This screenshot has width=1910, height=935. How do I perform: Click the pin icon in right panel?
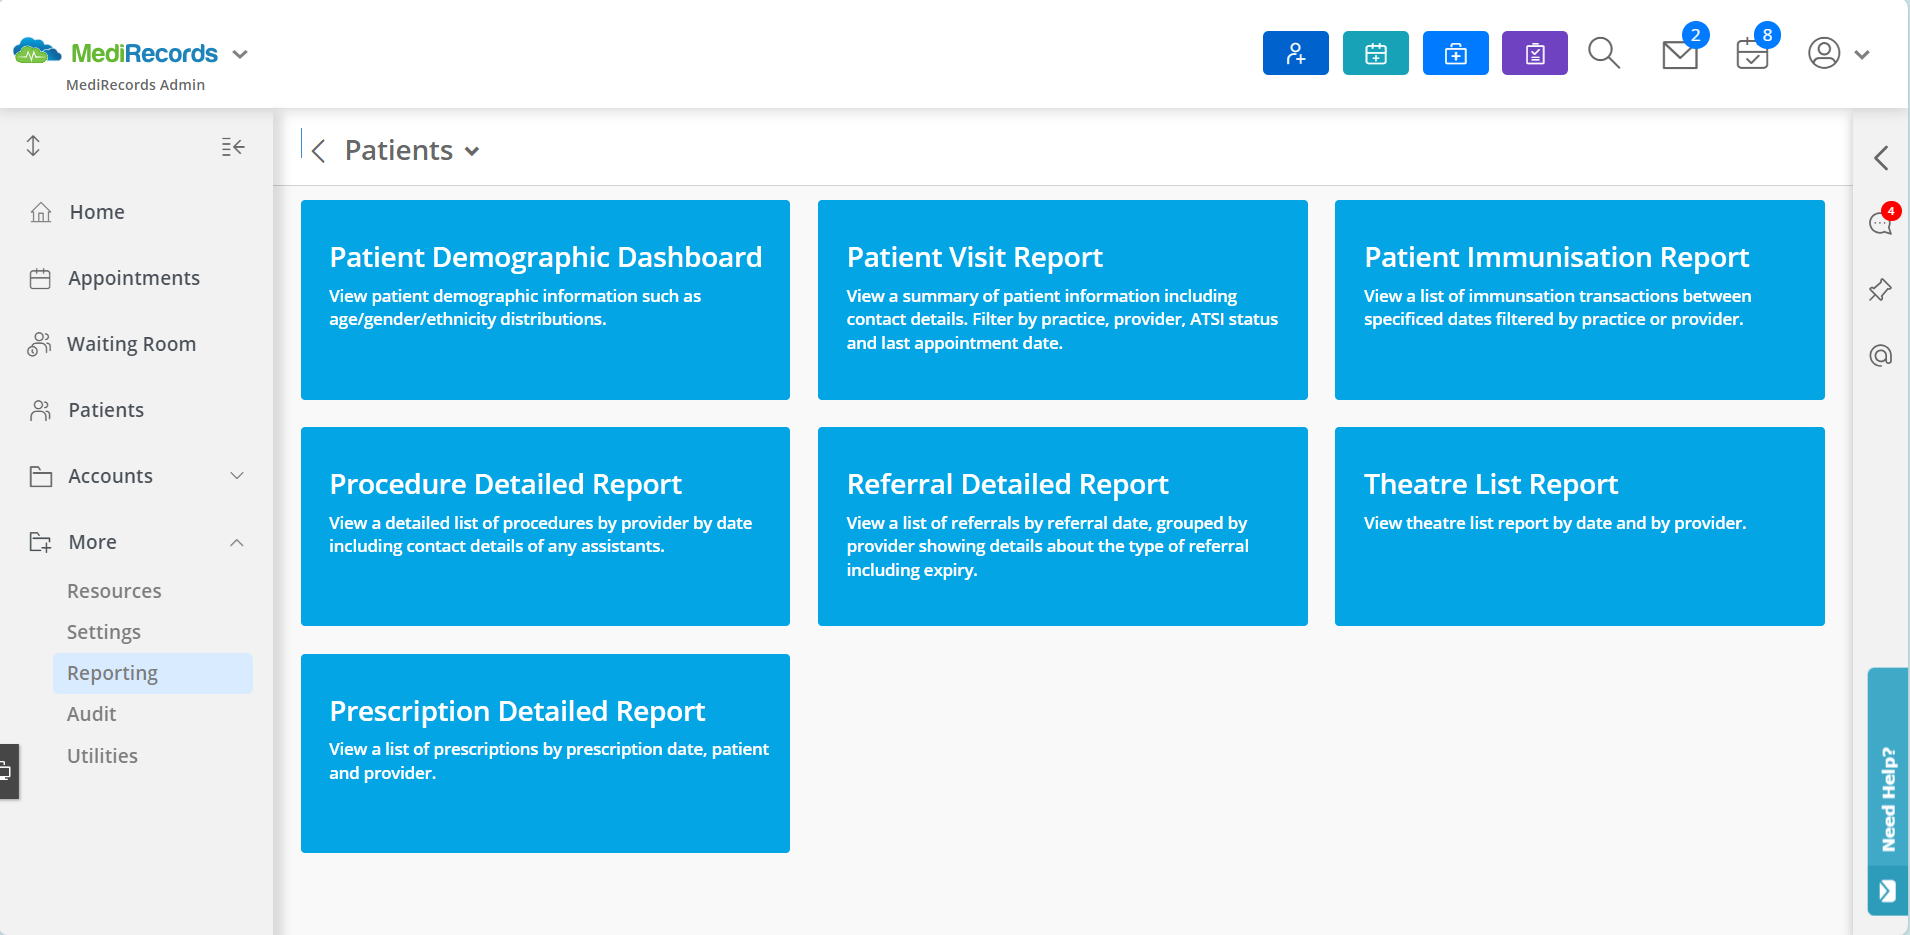point(1880,290)
